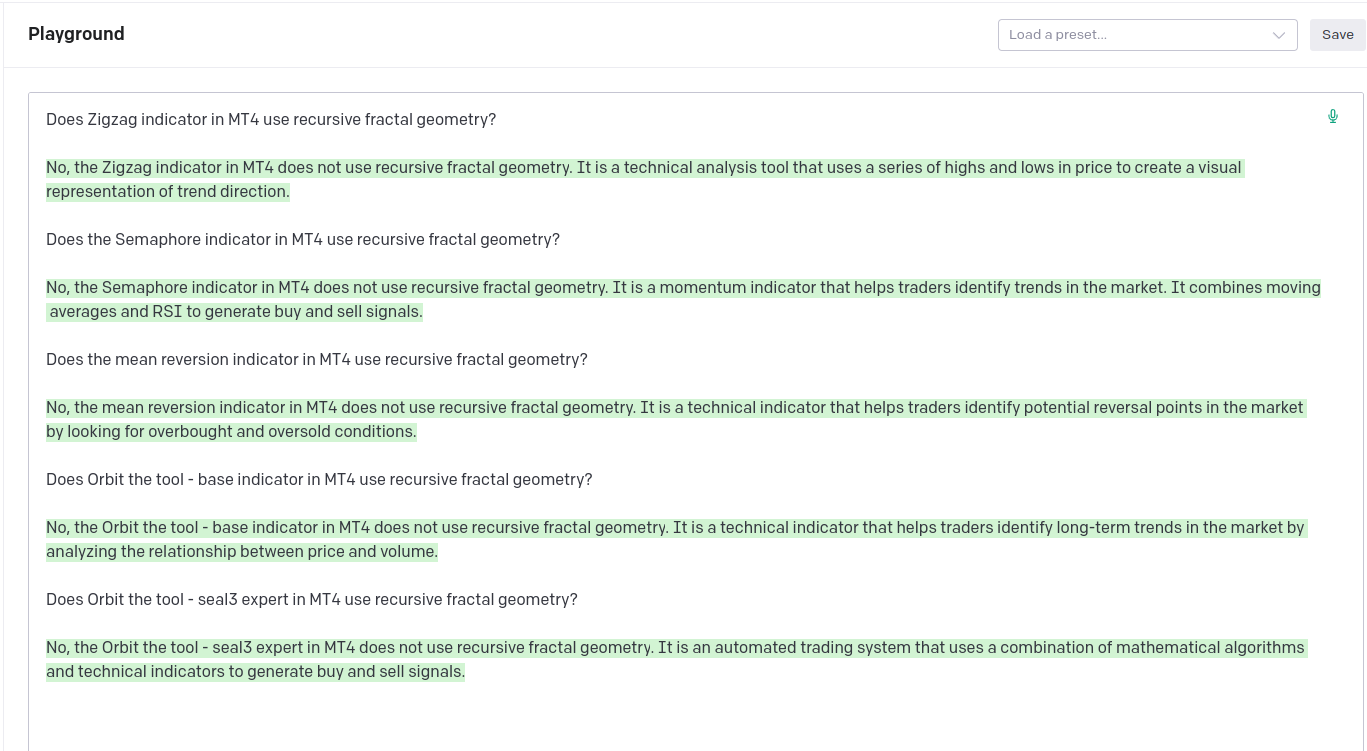The image size is (1367, 751).
Task: Click the 'Orbit the tool - base indicator' question
Action: [x=319, y=480]
